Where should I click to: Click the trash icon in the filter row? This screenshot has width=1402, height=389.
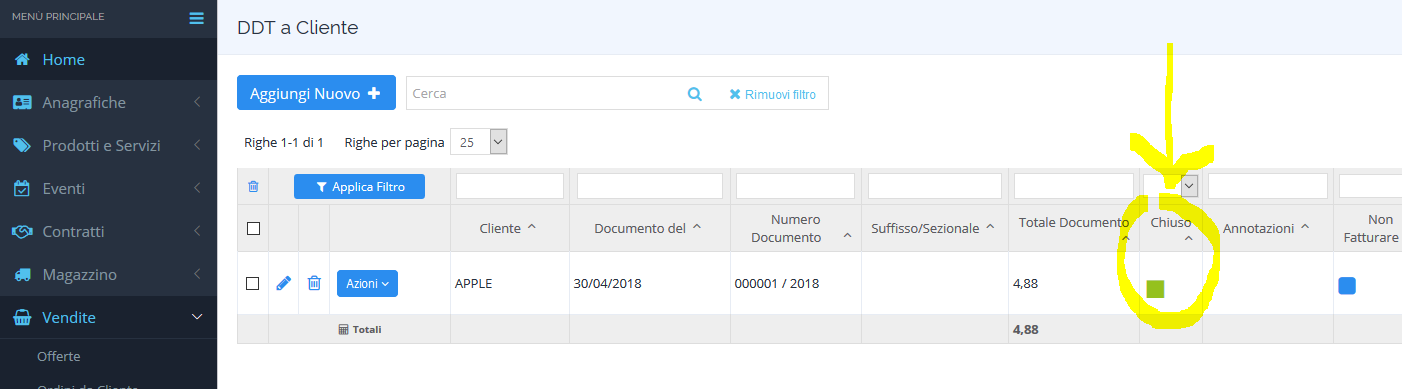[253, 186]
